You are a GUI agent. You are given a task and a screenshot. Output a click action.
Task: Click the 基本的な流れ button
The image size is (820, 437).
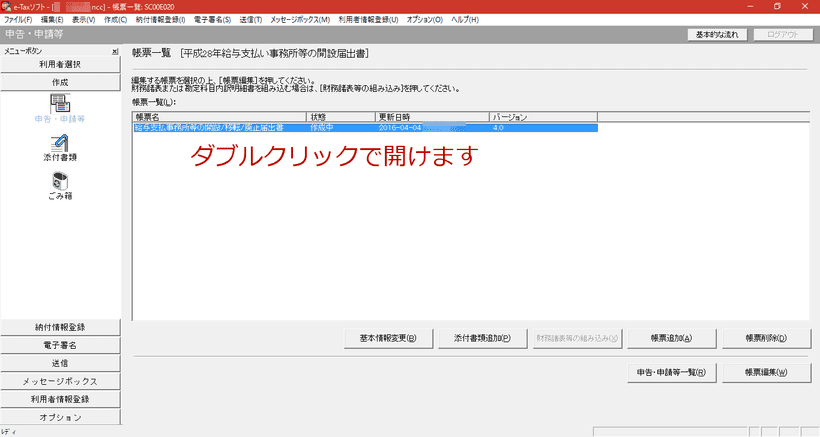tap(717, 34)
